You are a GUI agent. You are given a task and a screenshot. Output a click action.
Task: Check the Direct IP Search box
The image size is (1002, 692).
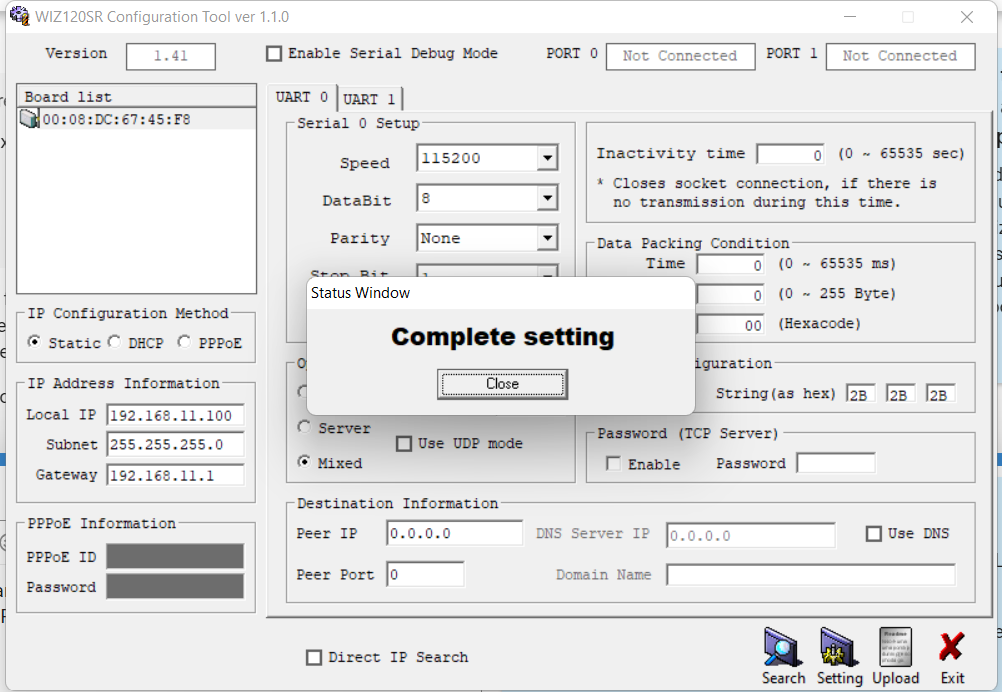314,657
